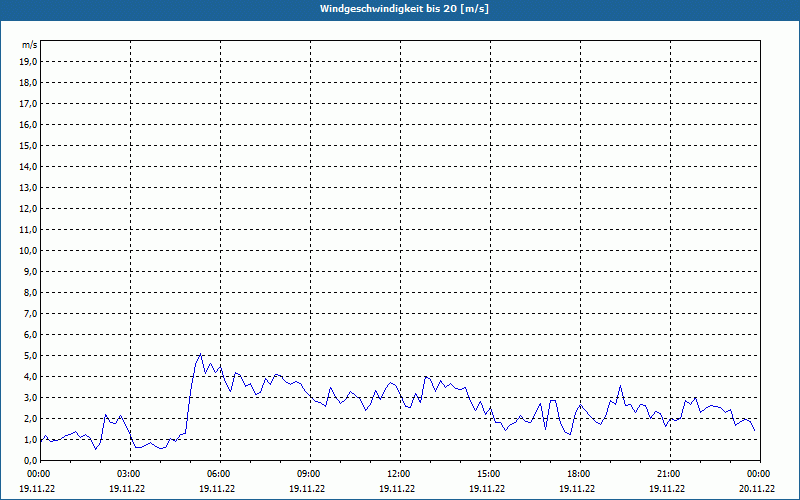The image size is (800, 500).
Task: Select the '21:00' time label
Action: tap(669, 474)
